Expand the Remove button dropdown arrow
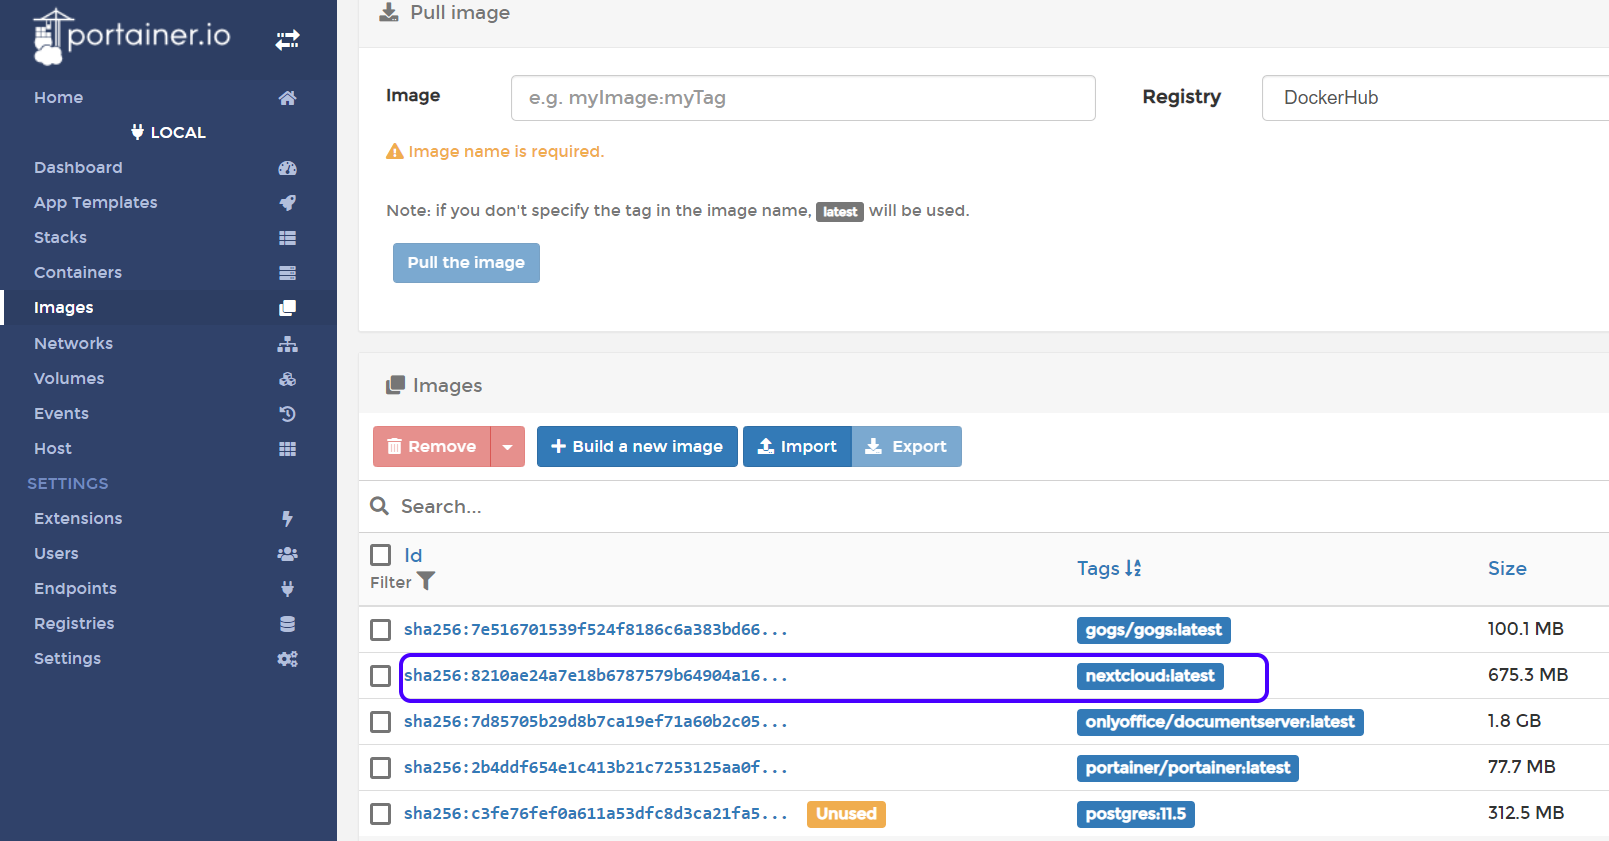This screenshot has width=1609, height=841. pyautogui.click(x=508, y=447)
